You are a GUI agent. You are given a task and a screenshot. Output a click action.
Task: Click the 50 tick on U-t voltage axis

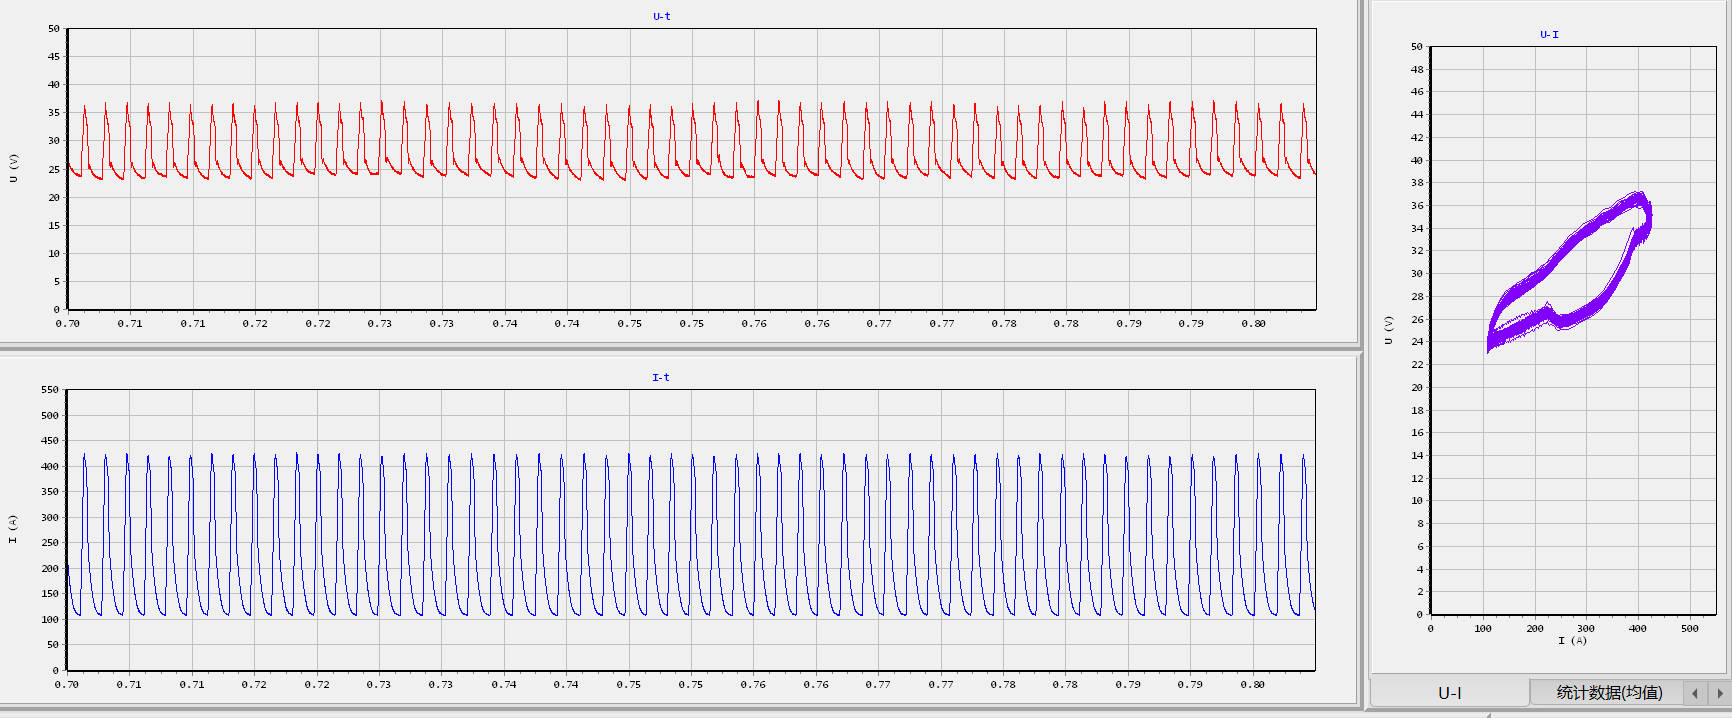tap(54, 29)
